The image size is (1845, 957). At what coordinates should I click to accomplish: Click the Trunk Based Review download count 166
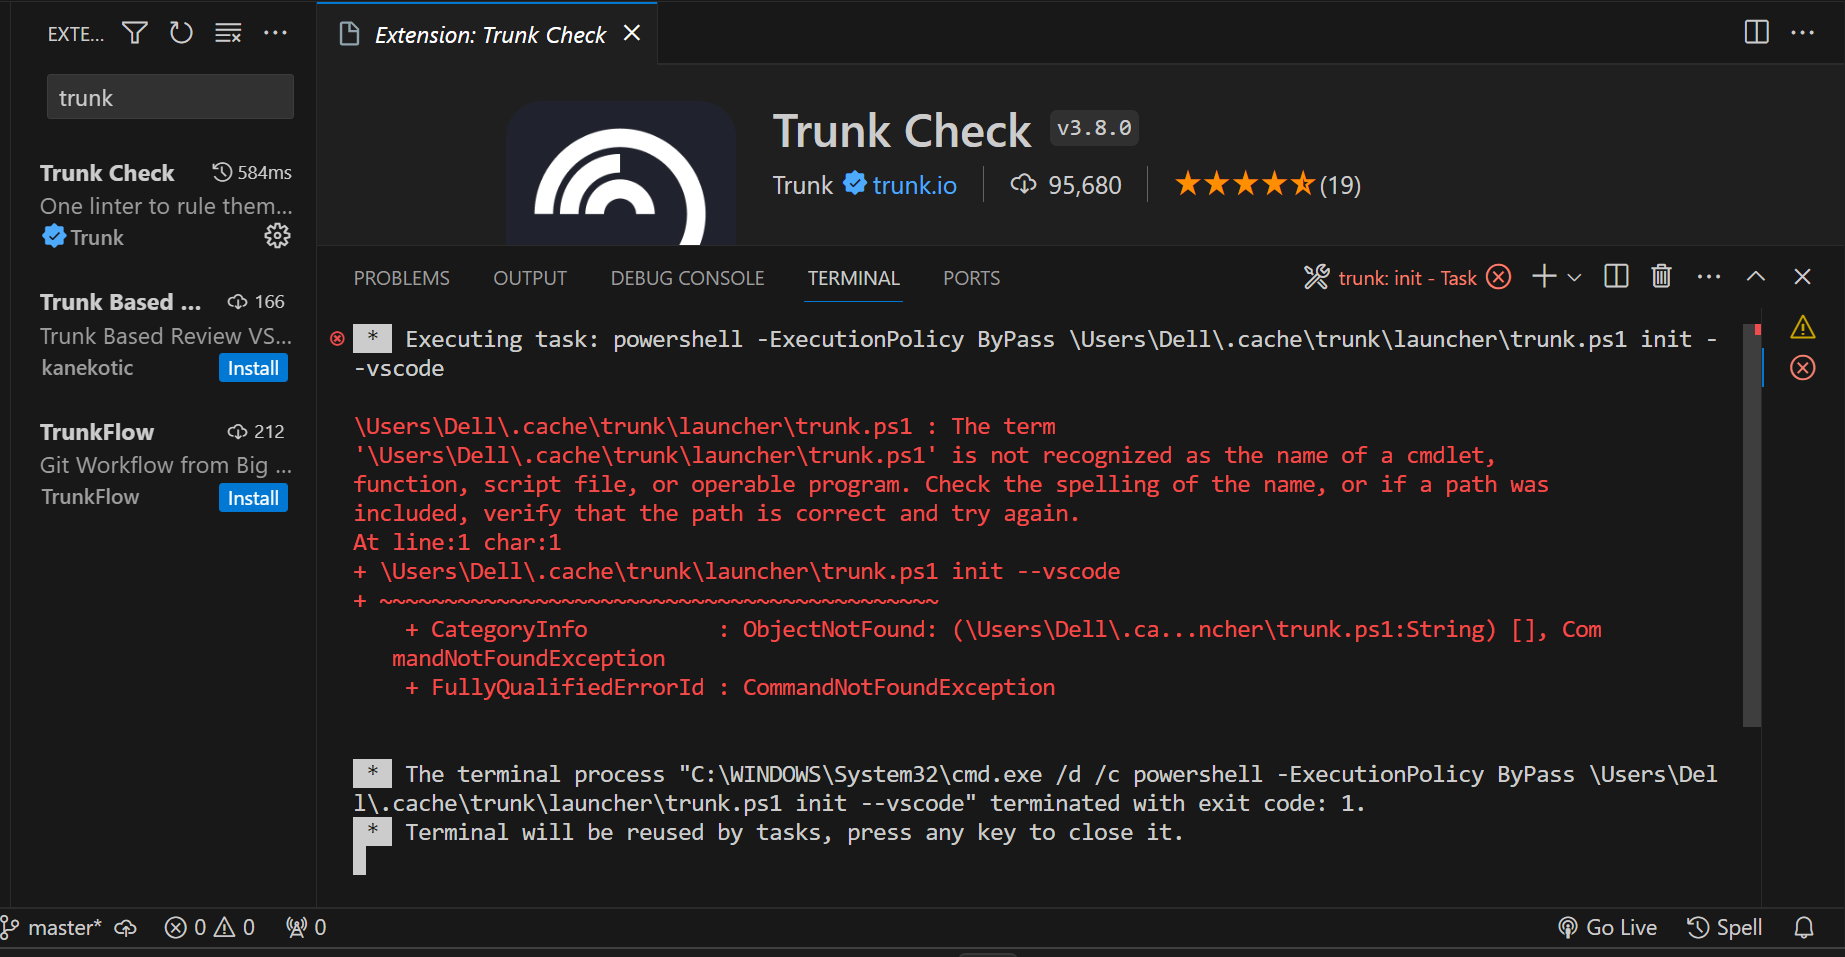(x=256, y=302)
